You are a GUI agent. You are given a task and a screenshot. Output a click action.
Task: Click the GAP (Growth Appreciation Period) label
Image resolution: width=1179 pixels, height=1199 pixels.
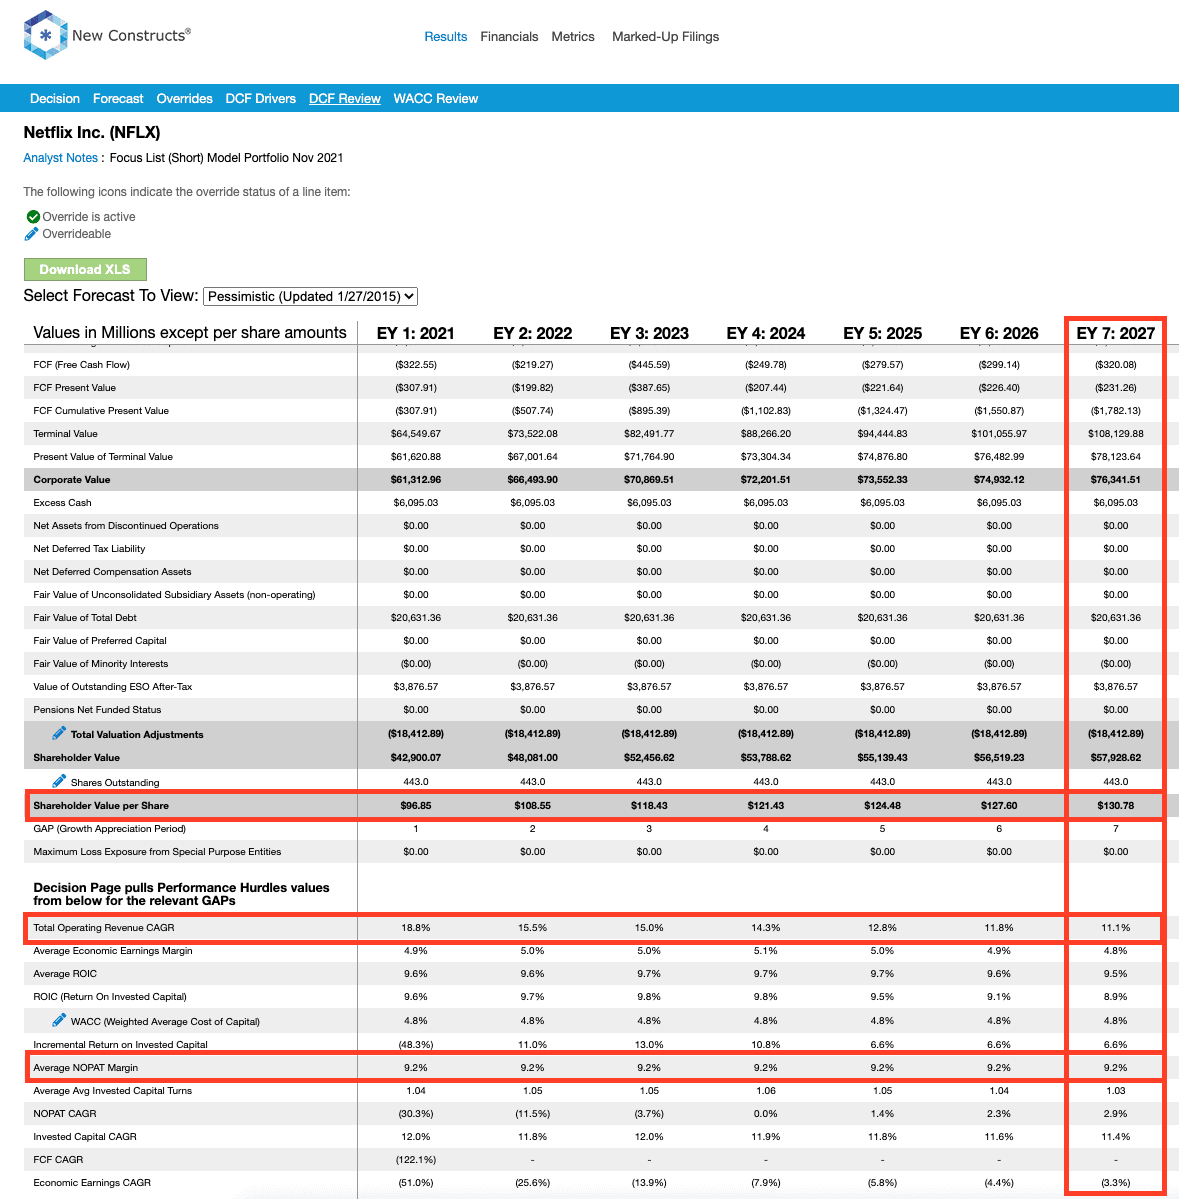tap(109, 828)
